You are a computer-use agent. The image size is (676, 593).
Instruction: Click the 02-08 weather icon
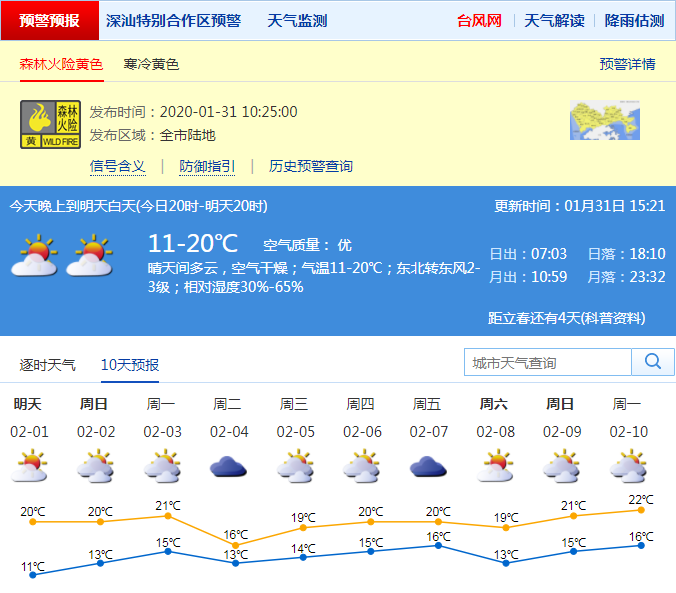[494, 466]
